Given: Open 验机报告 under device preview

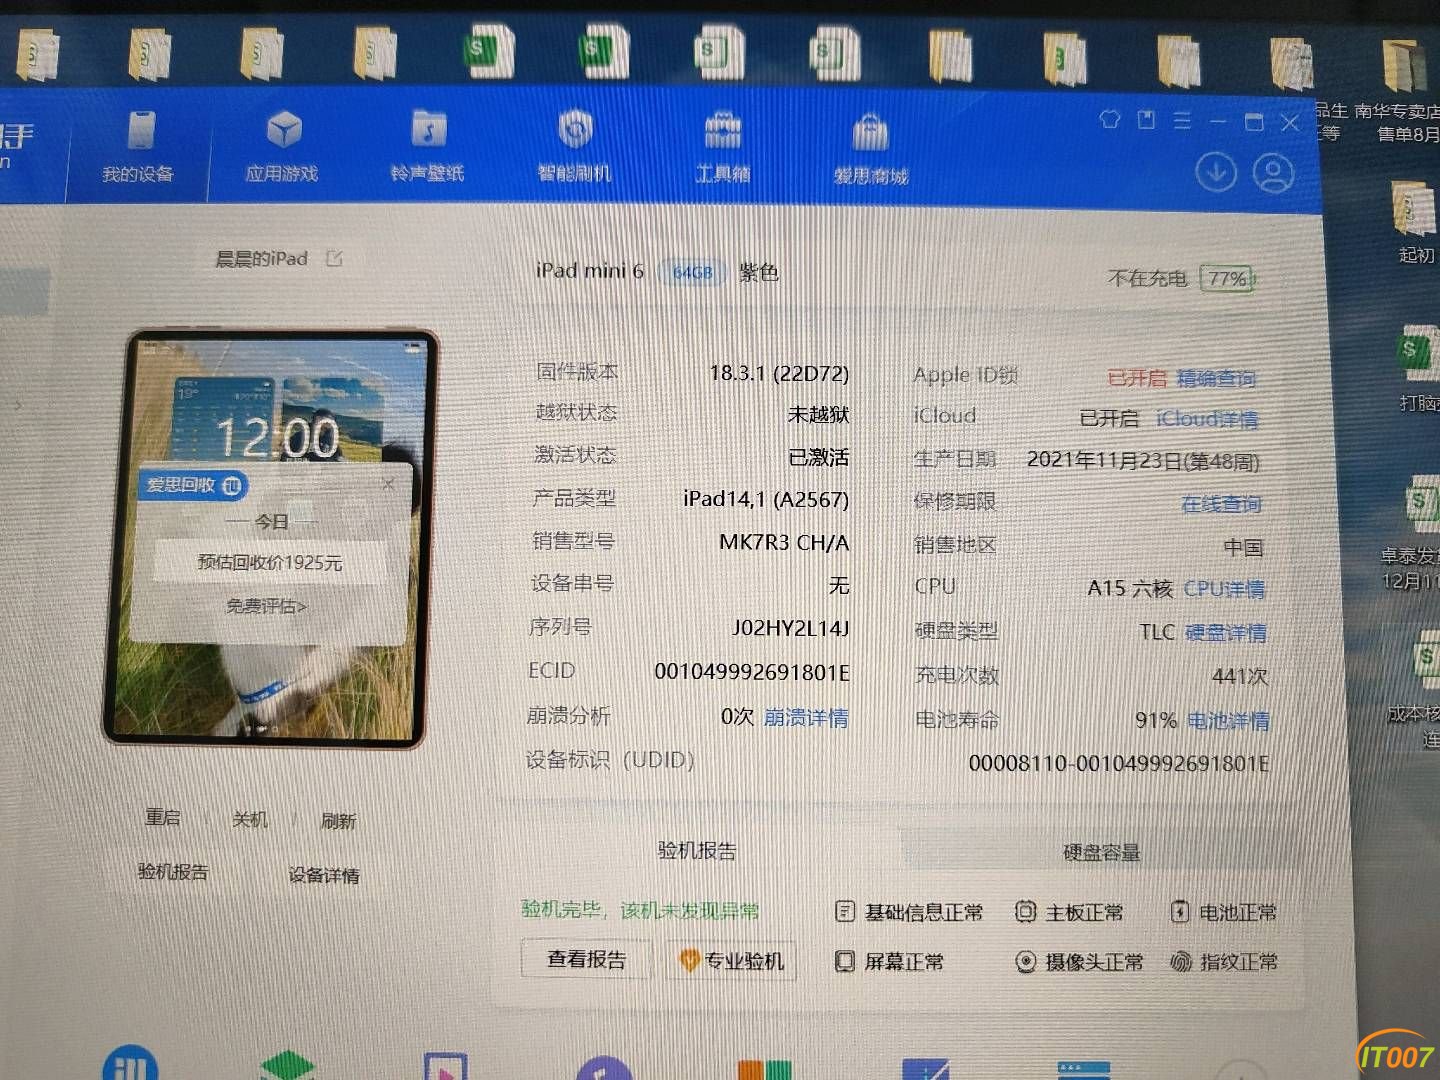Looking at the screenshot, I should tap(173, 871).
